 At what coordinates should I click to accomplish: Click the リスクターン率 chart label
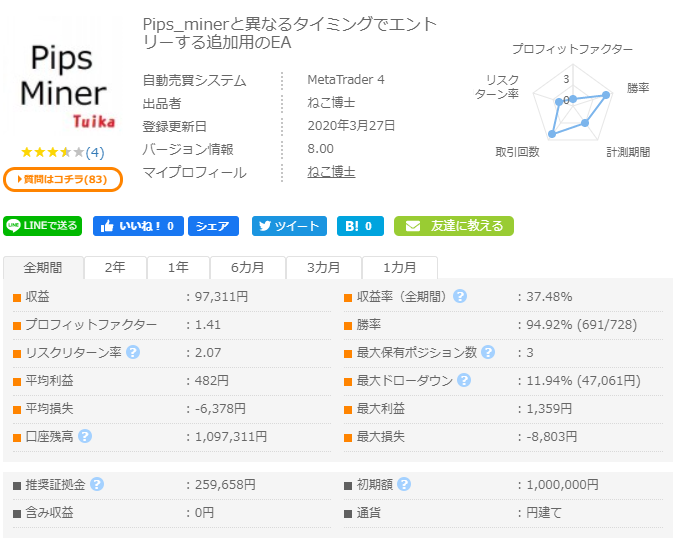click(x=497, y=87)
